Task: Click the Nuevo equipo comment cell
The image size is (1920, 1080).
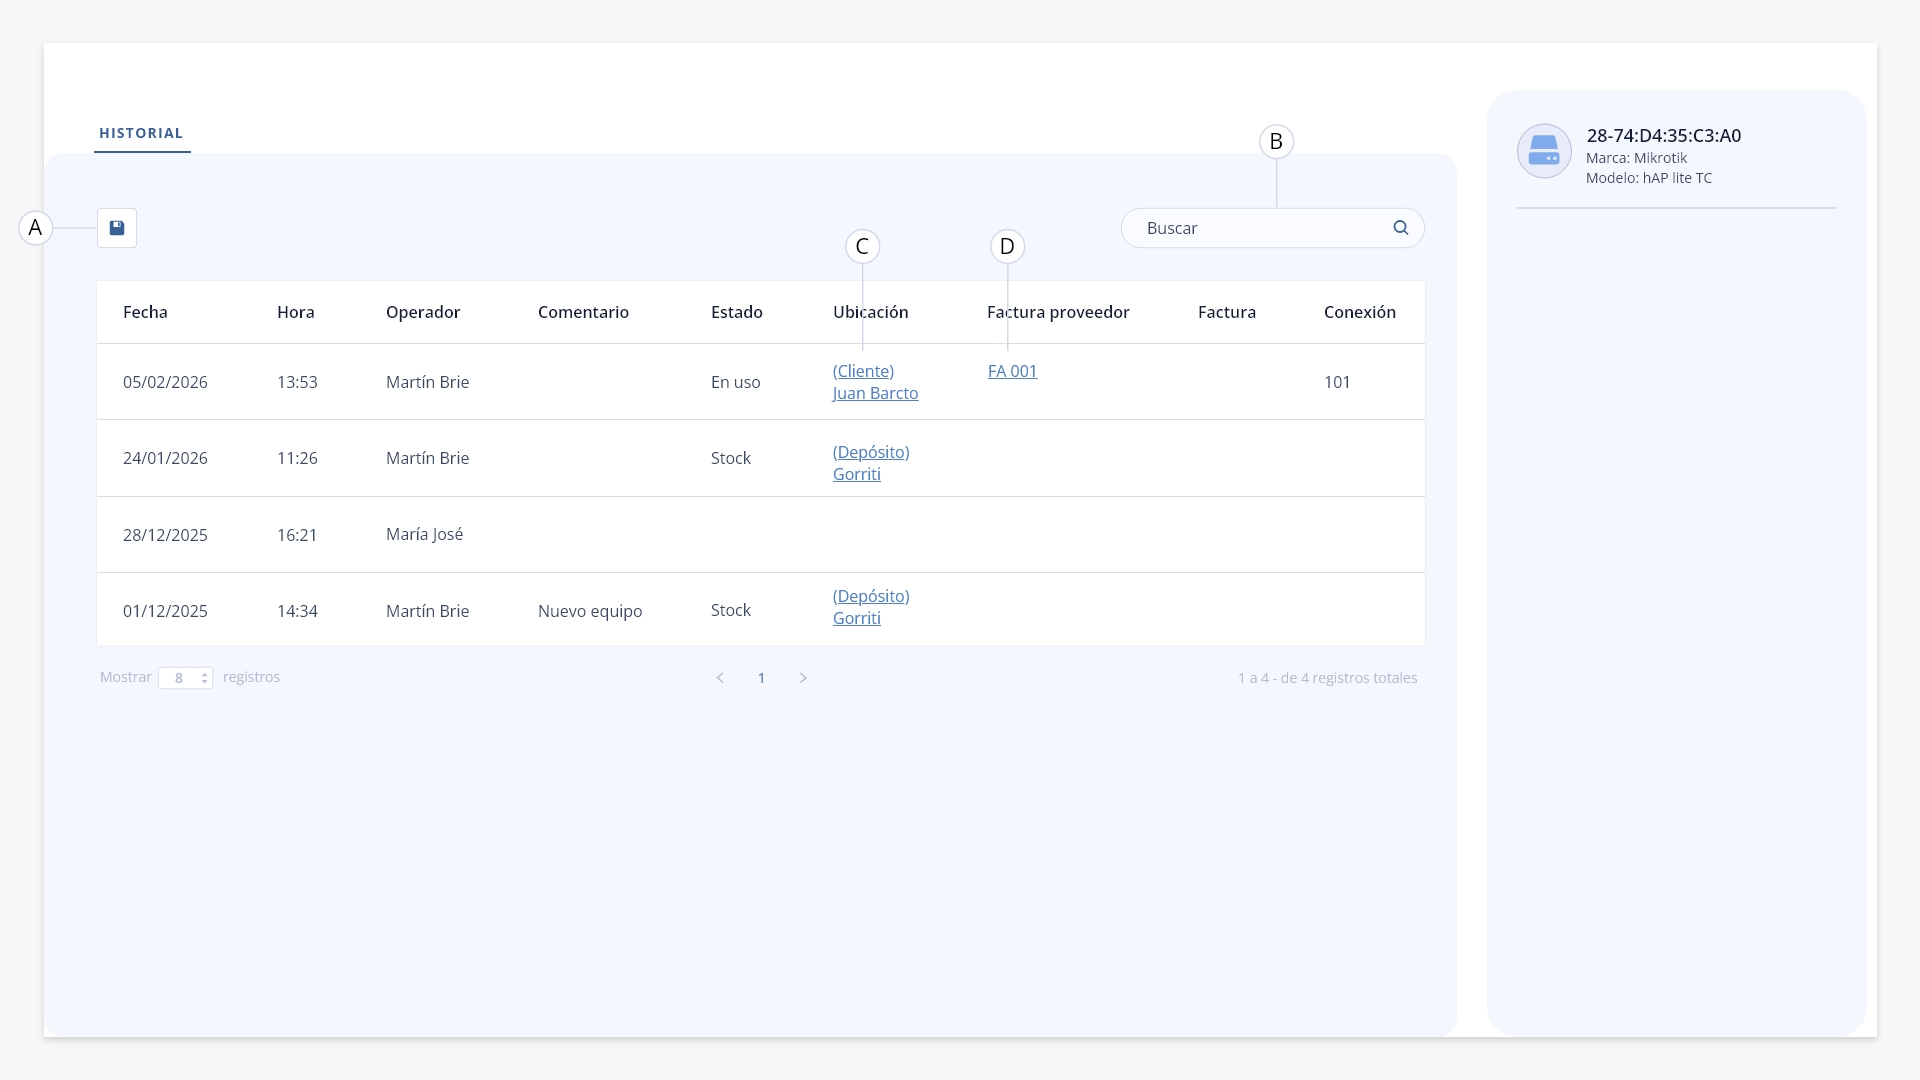Action: coord(590,611)
